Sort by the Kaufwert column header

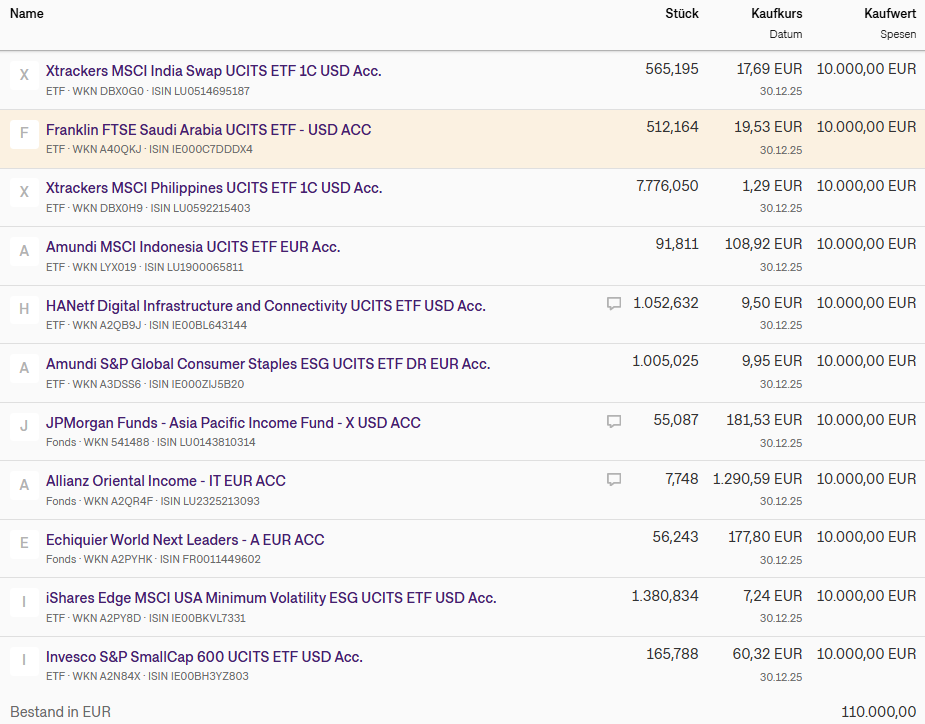click(890, 14)
